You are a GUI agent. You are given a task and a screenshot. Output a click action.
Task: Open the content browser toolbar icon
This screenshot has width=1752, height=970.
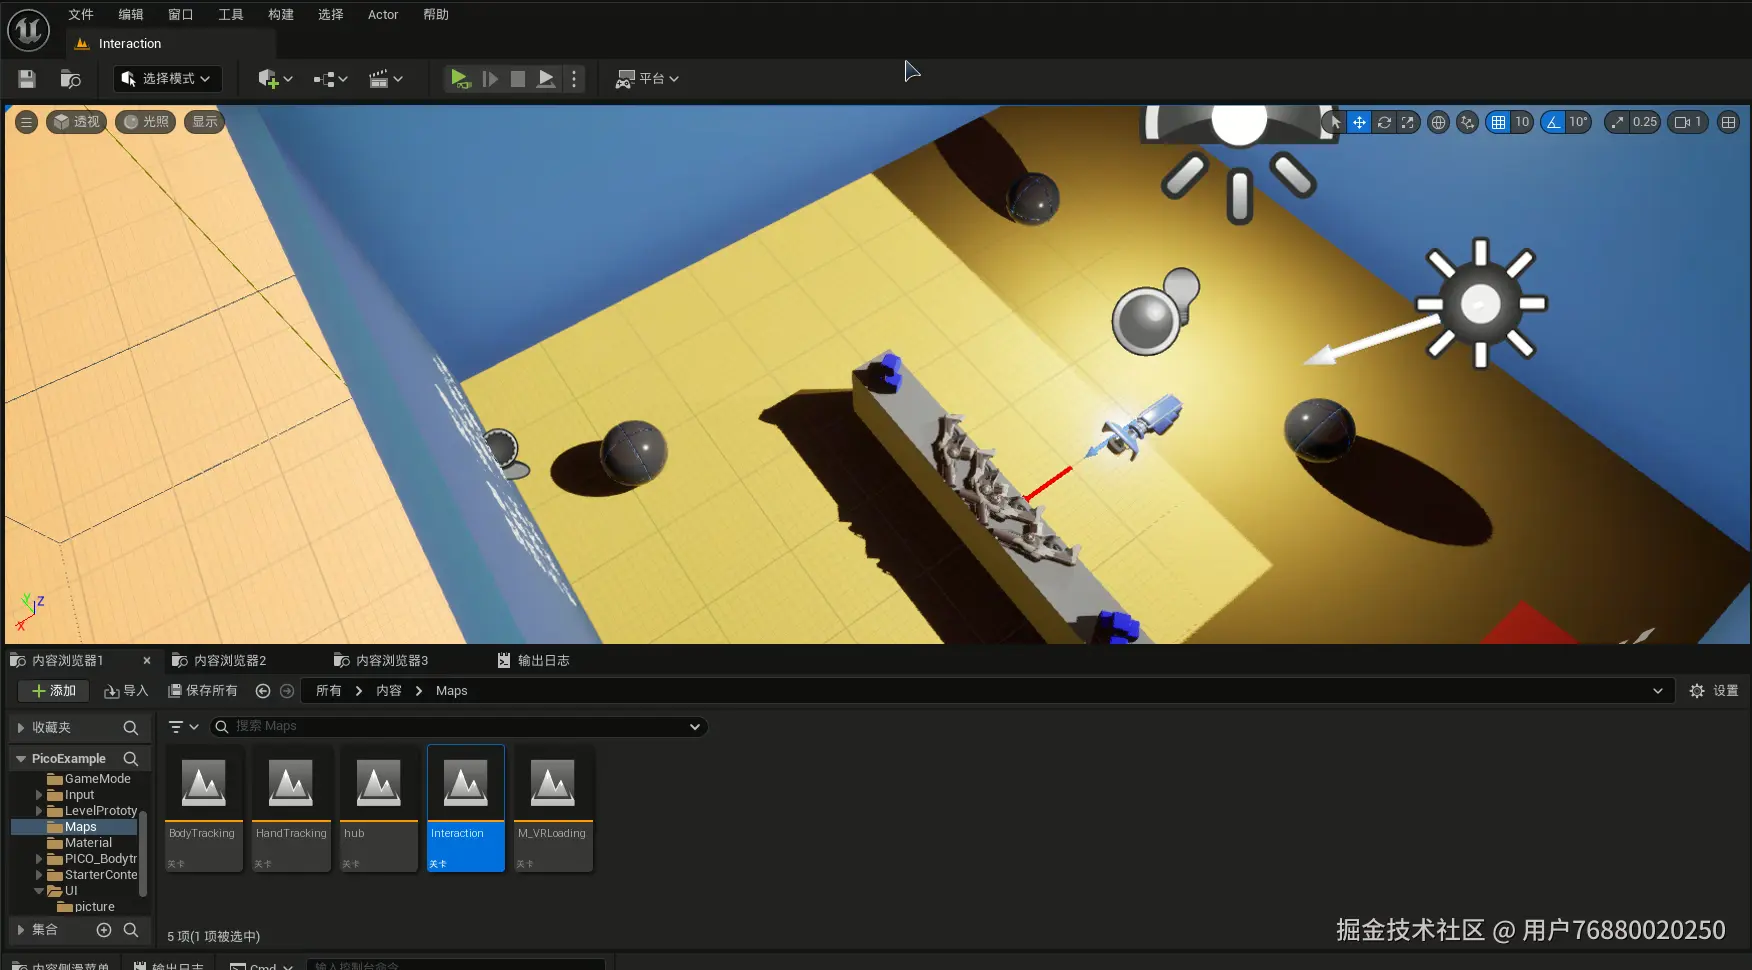point(70,79)
